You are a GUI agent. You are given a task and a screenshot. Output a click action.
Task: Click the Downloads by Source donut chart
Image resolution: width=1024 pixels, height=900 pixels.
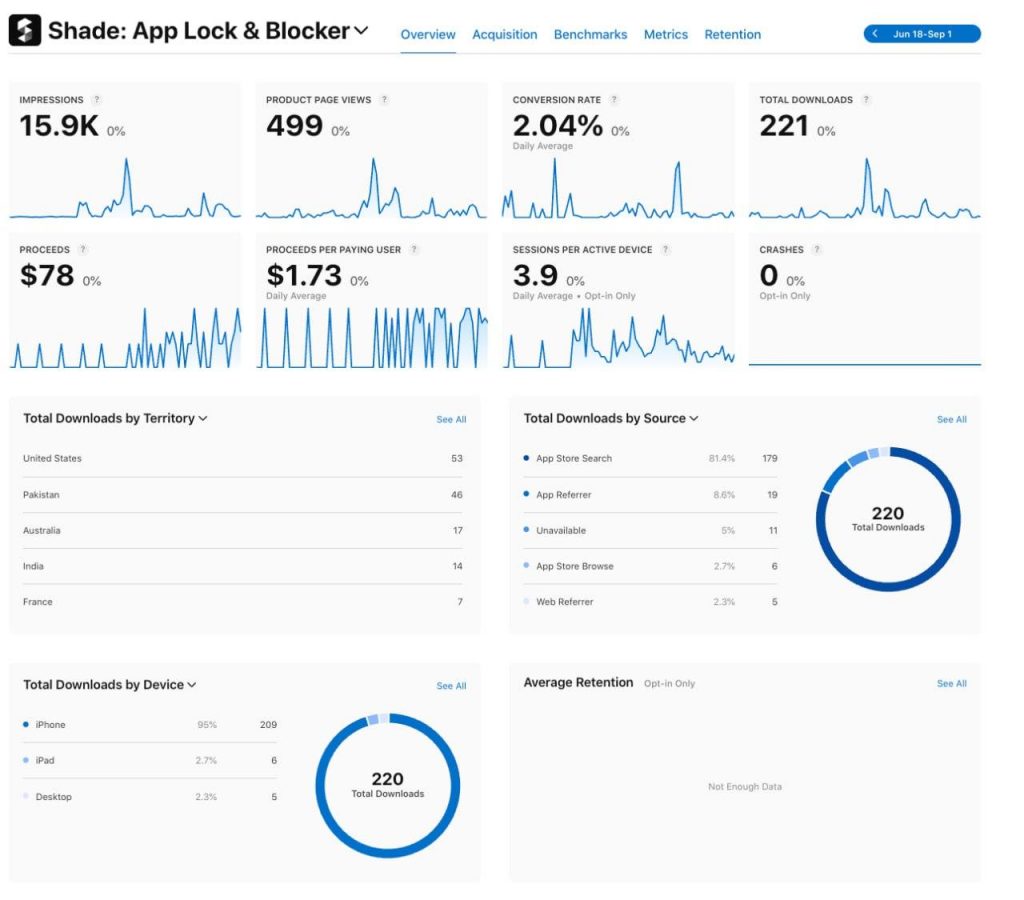point(888,519)
